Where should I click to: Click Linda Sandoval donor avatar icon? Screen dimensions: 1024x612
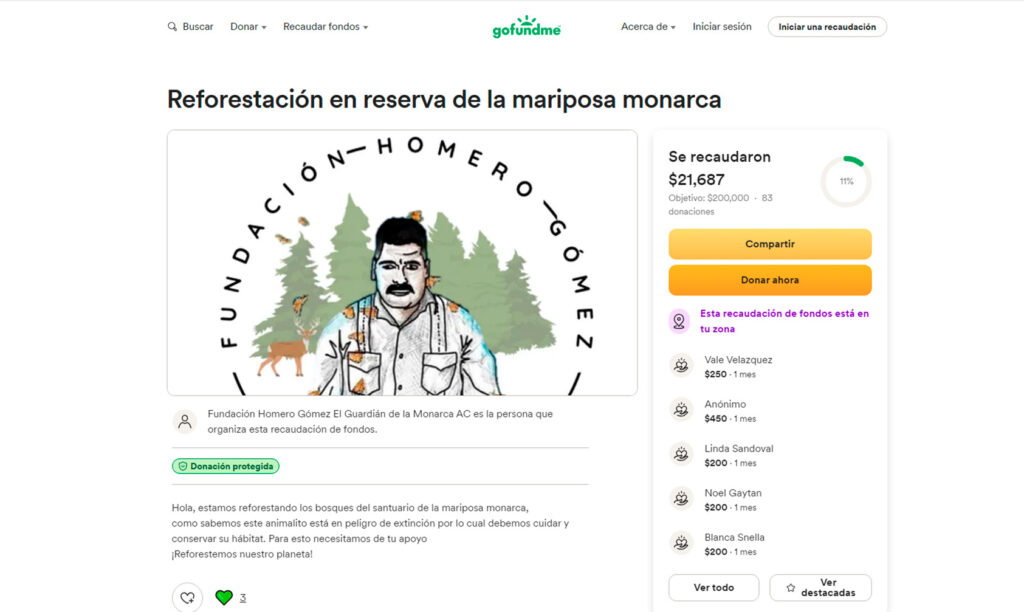(681, 455)
